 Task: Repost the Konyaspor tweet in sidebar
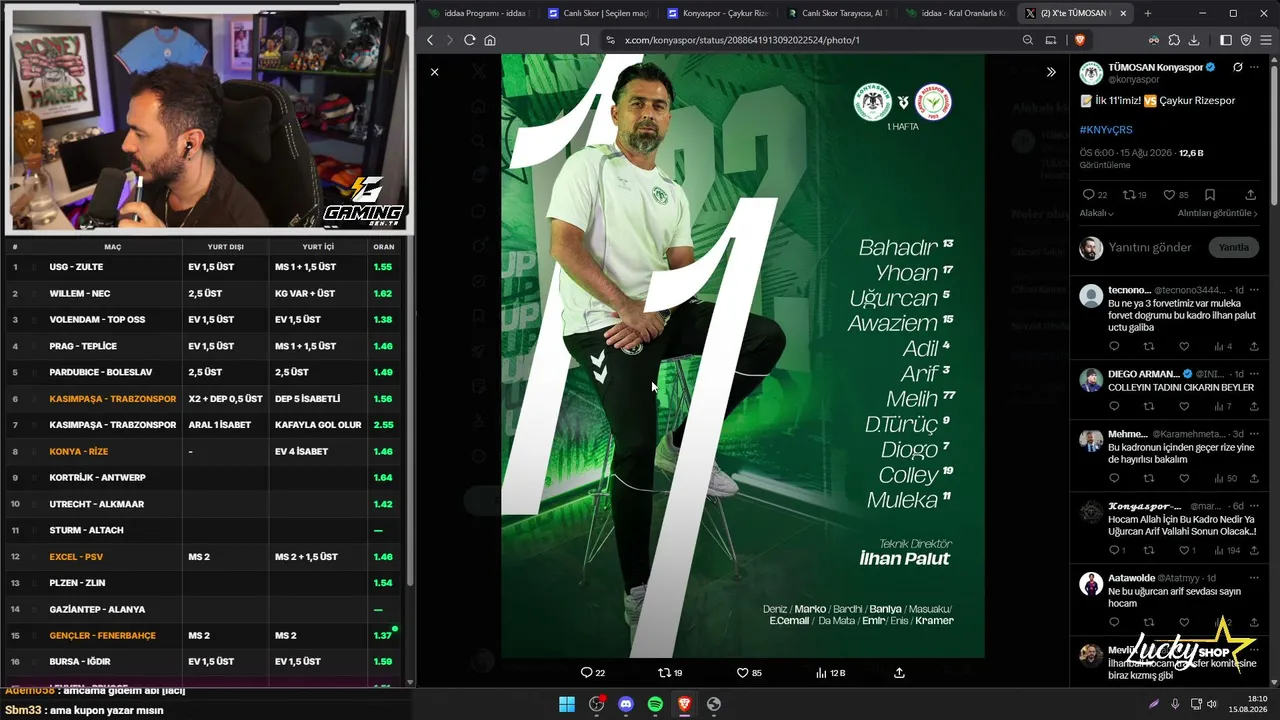1135,195
